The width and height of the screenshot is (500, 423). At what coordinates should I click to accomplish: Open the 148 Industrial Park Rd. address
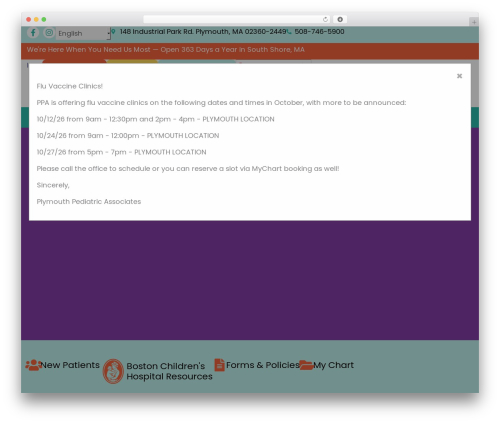click(203, 32)
